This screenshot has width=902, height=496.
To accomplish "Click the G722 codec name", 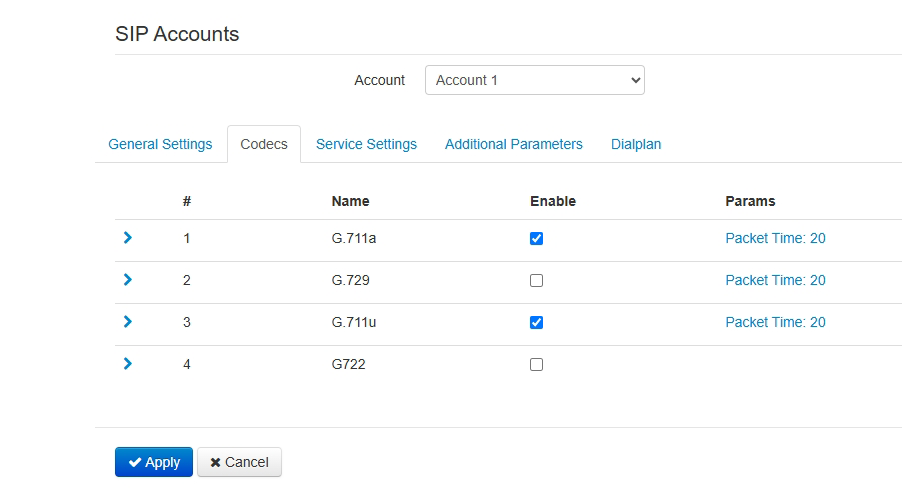I will [348, 364].
